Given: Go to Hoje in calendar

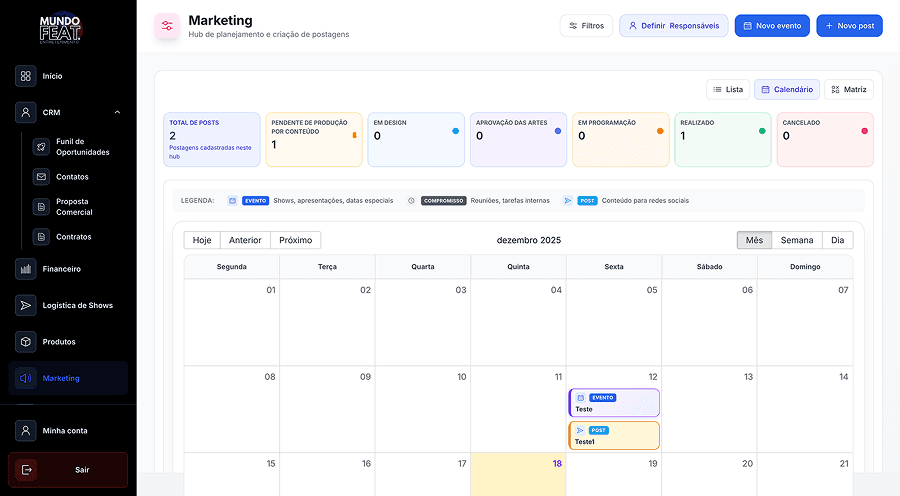Looking at the screenshot, I should tap(202, 240).
